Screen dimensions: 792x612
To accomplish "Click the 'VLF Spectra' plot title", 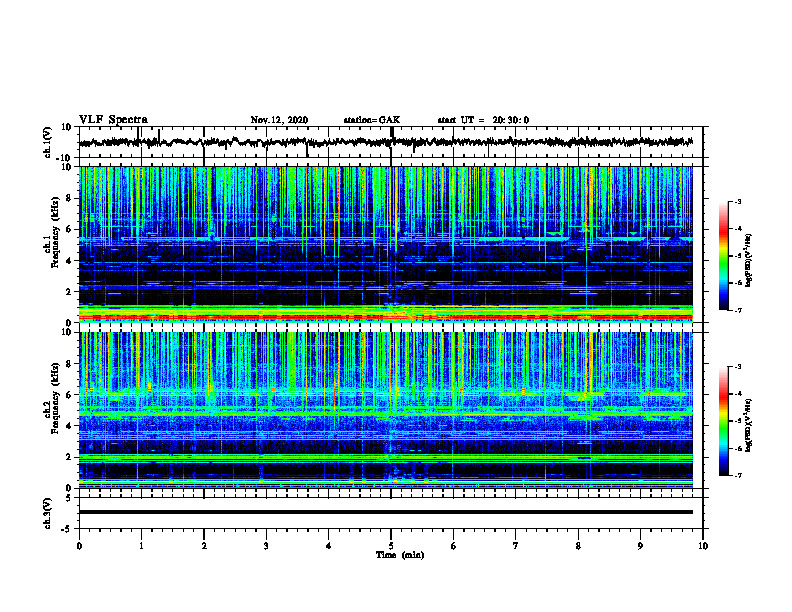I will (x=113, y=120).
